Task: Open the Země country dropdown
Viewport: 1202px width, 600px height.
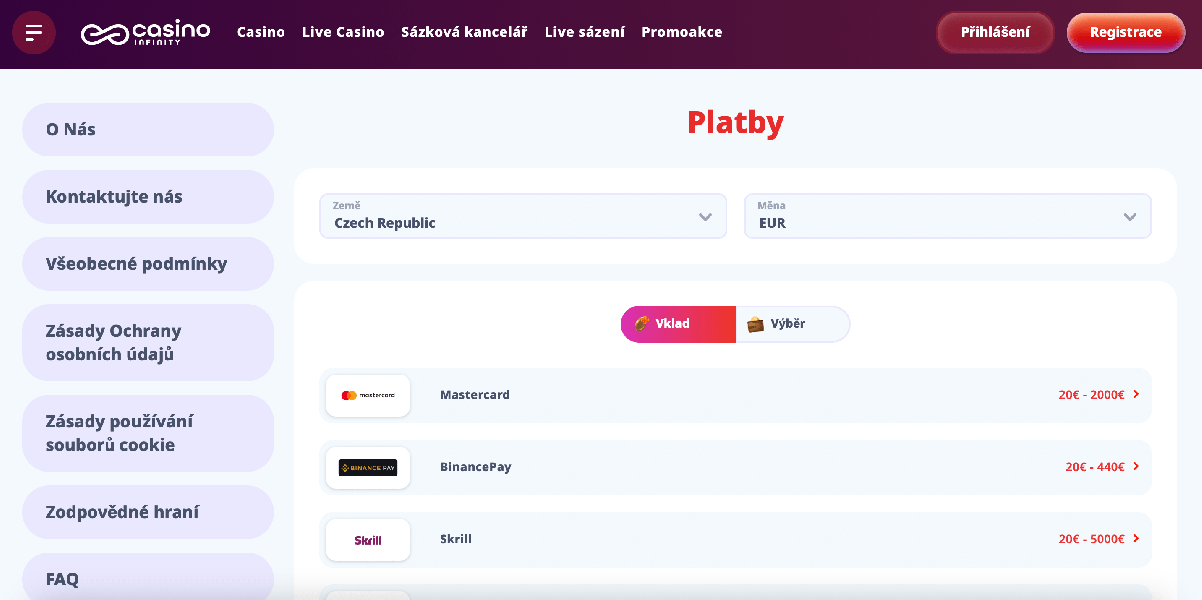Action: 523,216
